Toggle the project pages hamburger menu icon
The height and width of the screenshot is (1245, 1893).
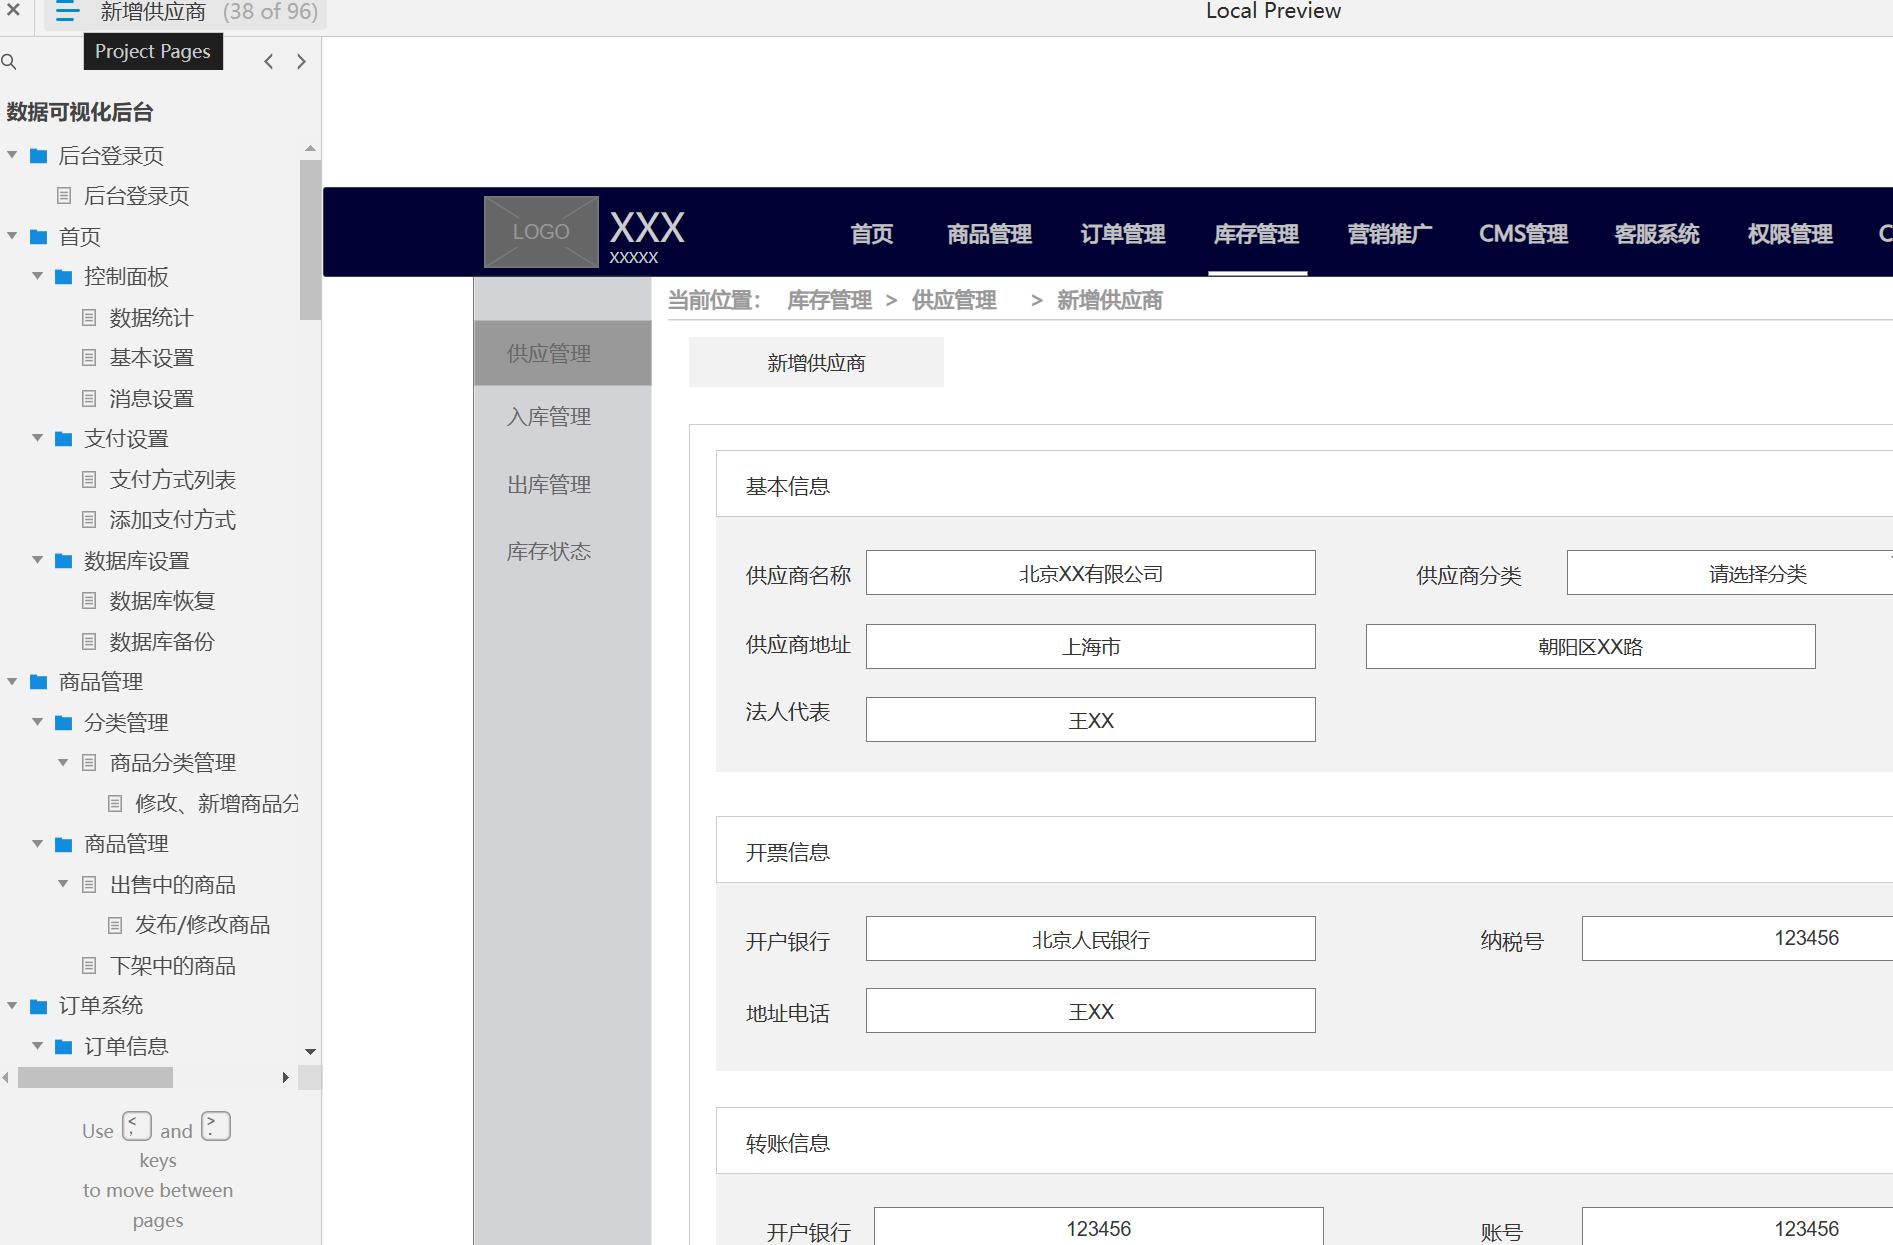(67, 12)
